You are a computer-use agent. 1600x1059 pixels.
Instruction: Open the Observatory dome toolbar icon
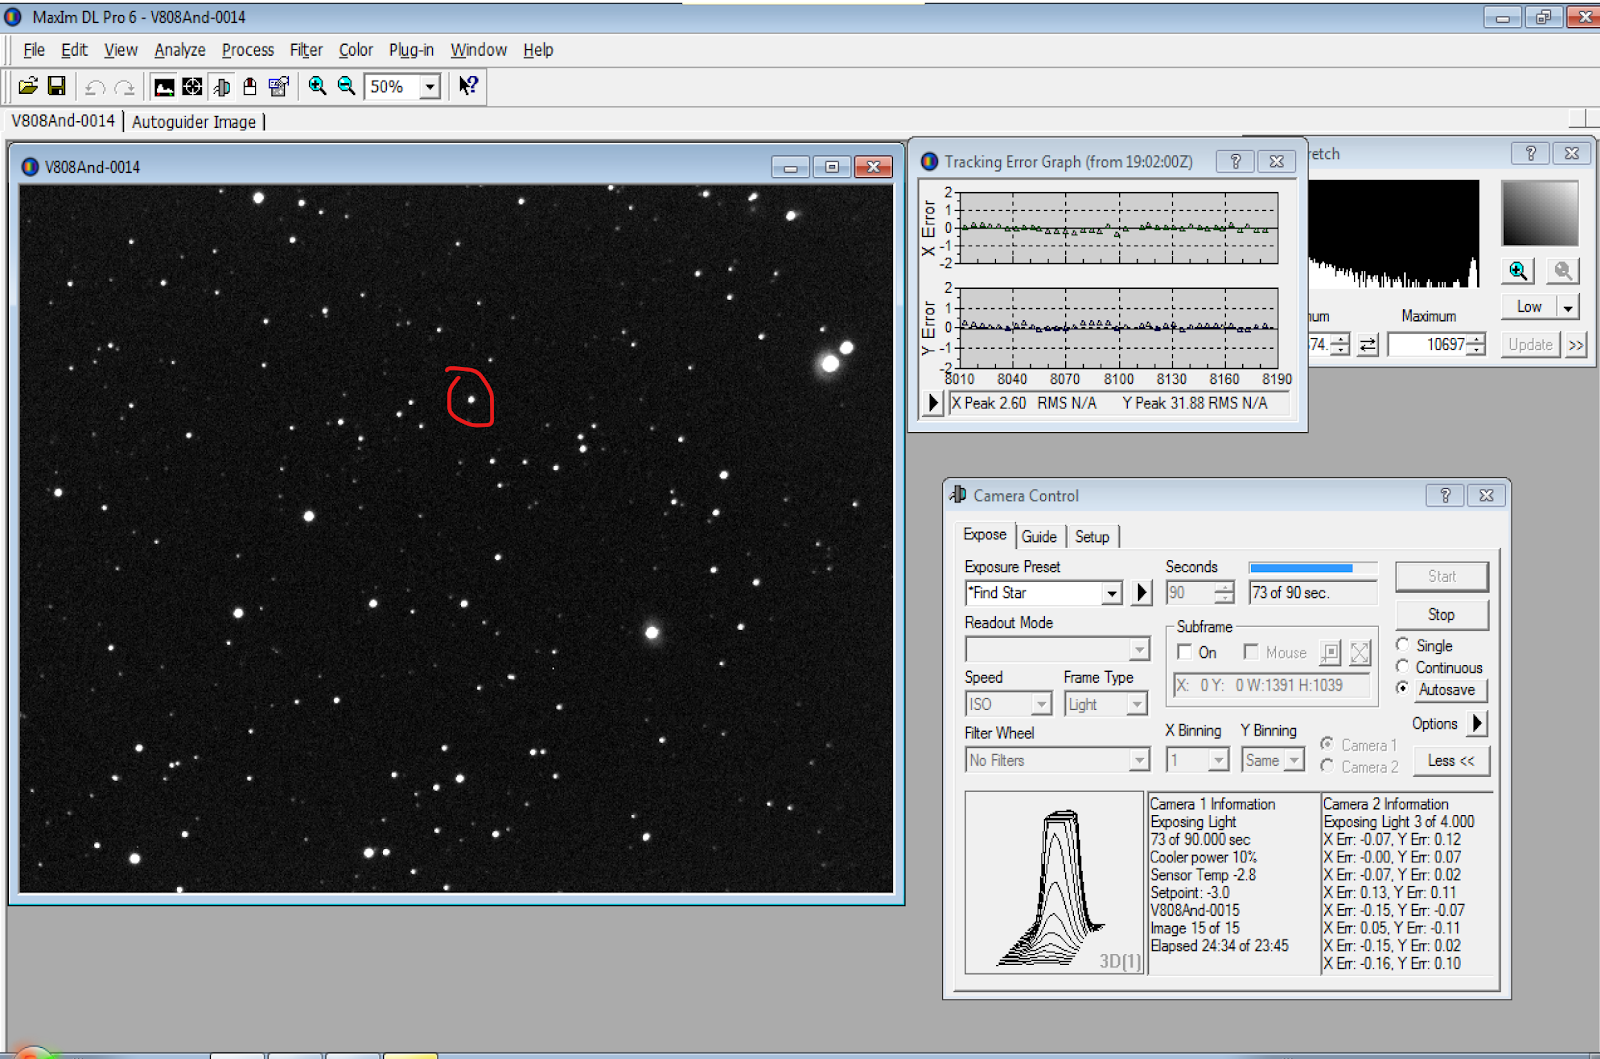tap(250, 87)
